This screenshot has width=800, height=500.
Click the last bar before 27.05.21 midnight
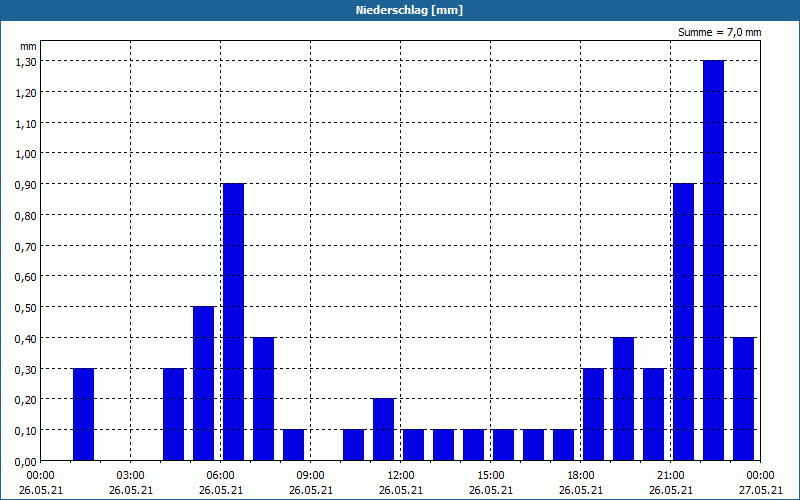pyautogui.click(x=743, y=398)
